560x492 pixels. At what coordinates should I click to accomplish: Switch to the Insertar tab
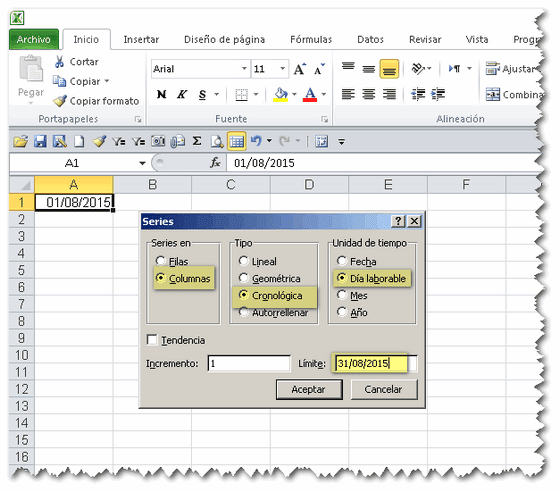click(141, 39)
